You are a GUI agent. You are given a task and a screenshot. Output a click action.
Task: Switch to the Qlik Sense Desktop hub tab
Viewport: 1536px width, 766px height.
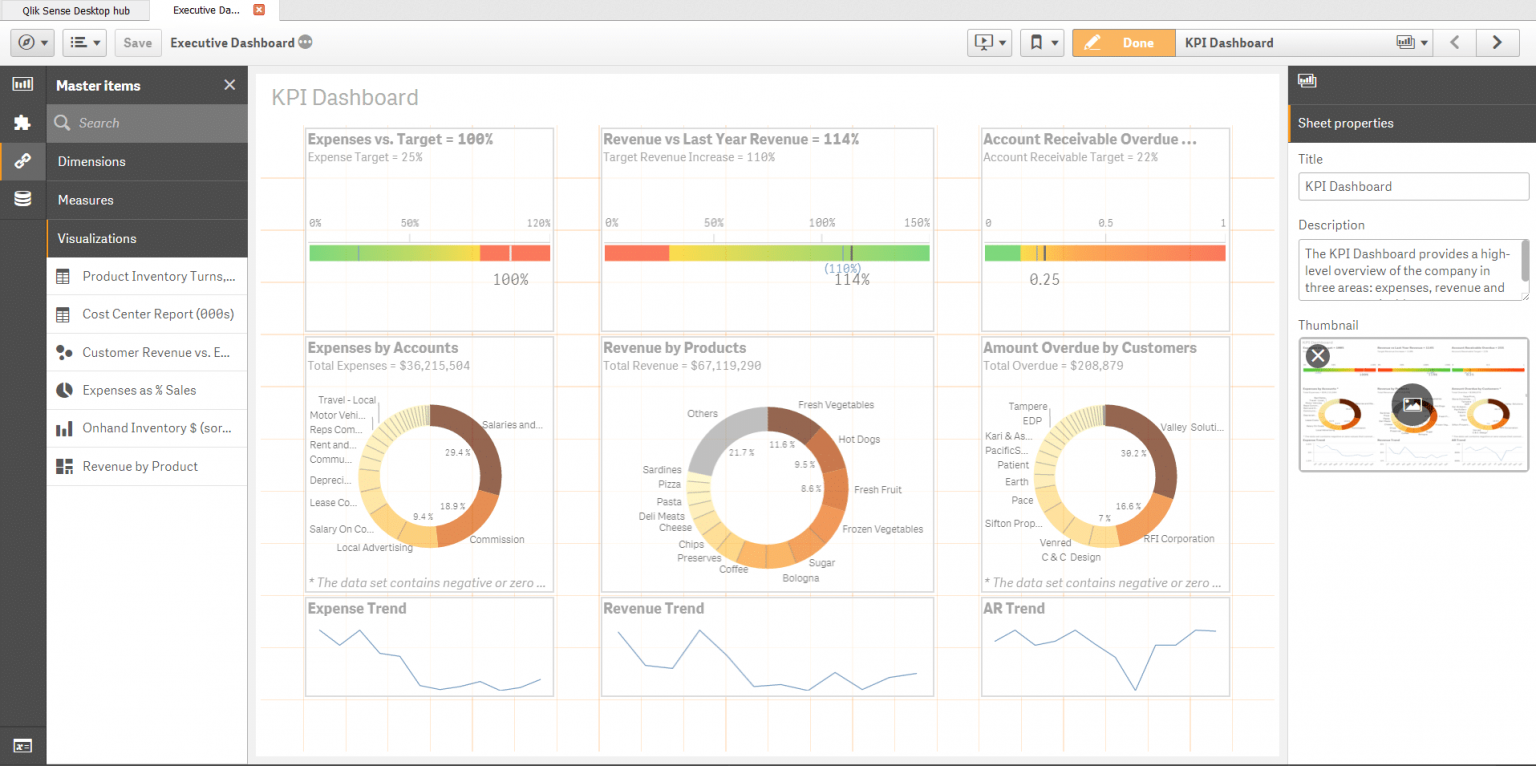point(76,10)
